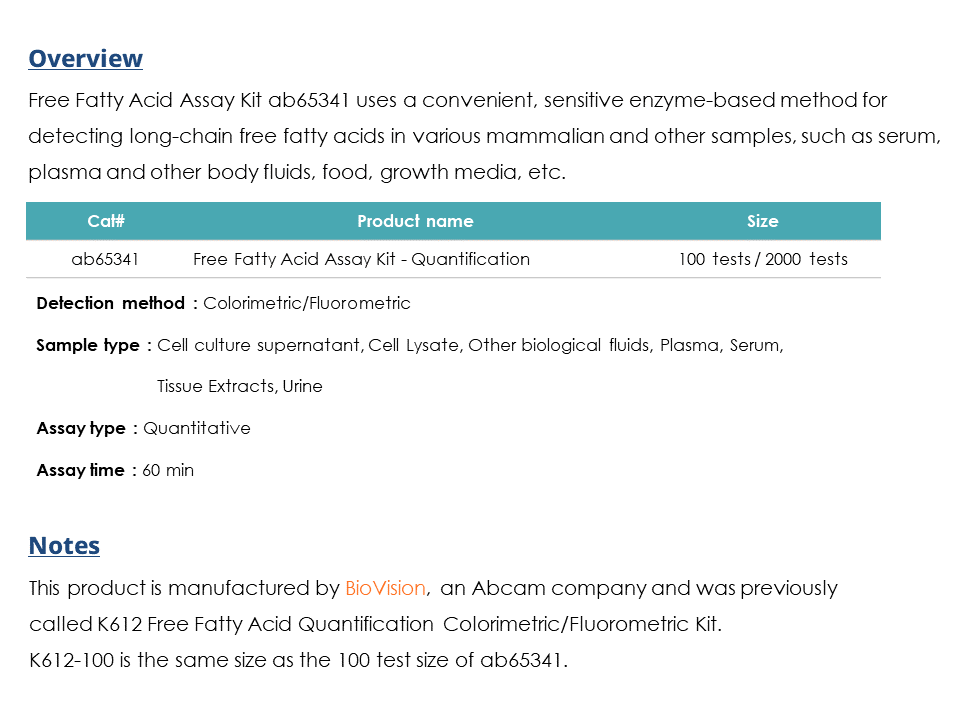The height and width of the screenshot is (720, 960).
Task: Click the 60 min value
Action: 168,470
